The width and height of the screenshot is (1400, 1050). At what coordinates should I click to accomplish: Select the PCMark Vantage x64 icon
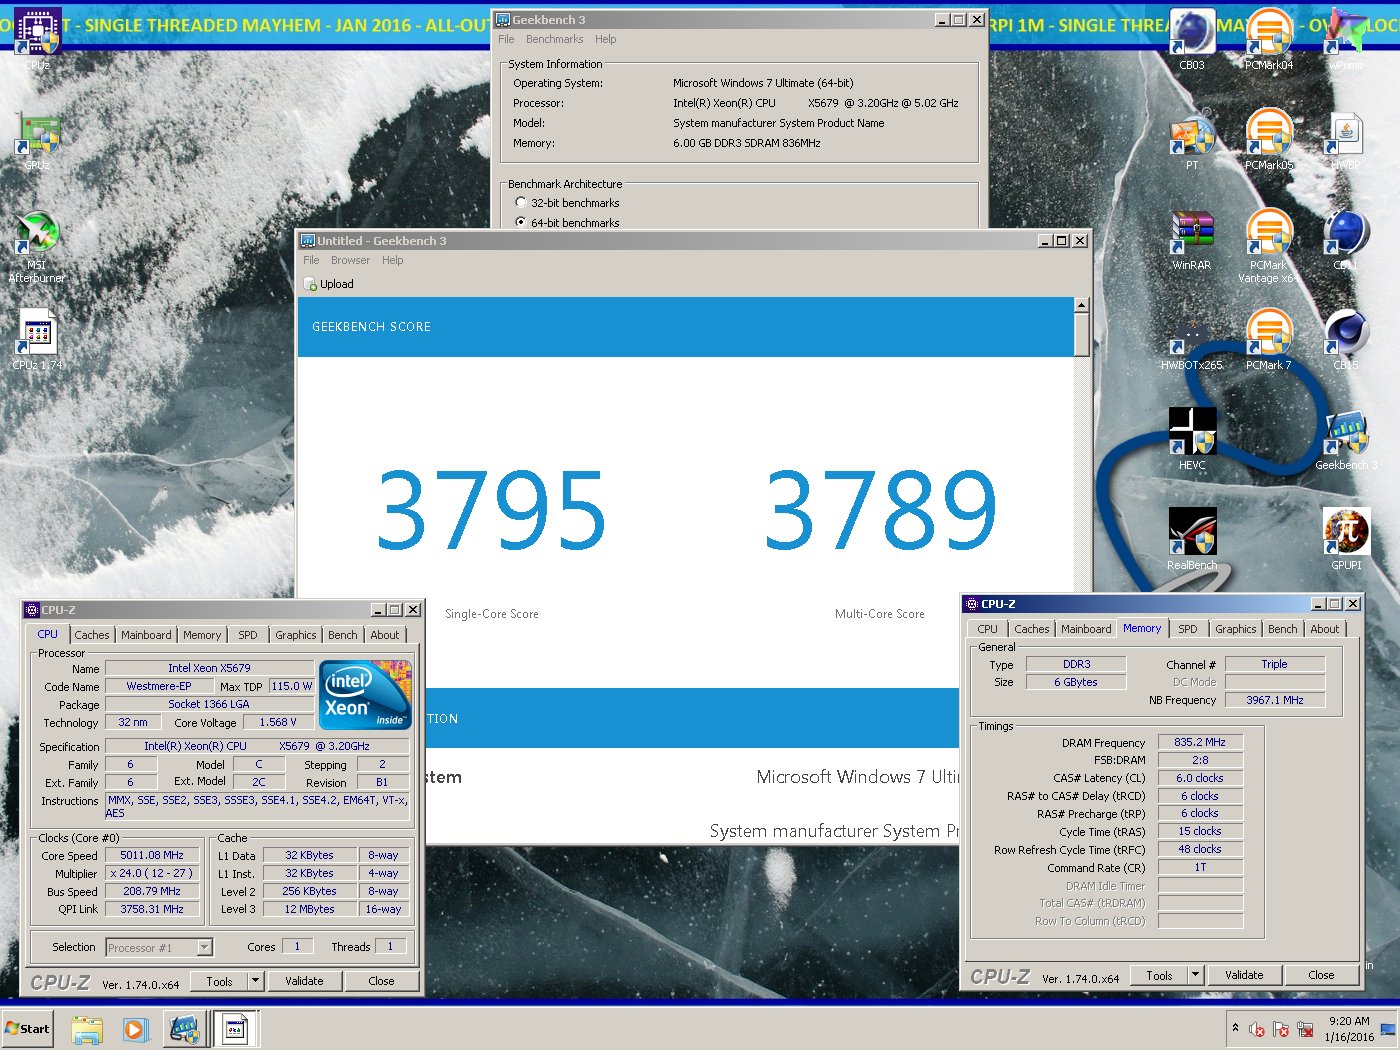[1269, 243]
